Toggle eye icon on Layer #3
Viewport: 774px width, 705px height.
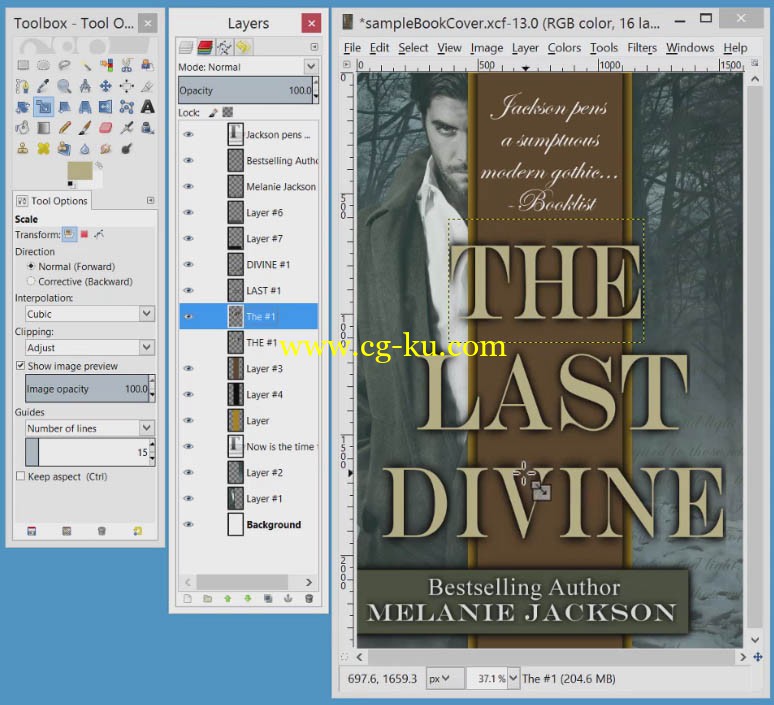click(188, 368)
